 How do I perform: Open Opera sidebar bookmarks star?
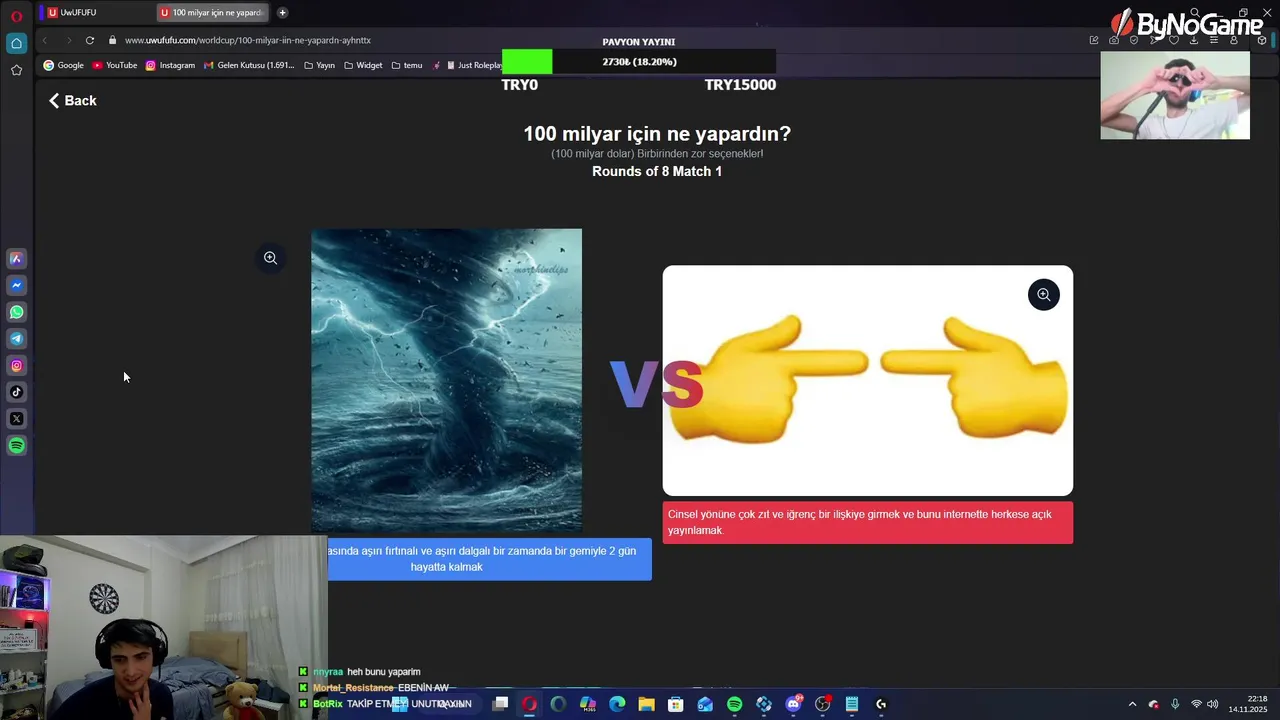click(x=16, y=70)
